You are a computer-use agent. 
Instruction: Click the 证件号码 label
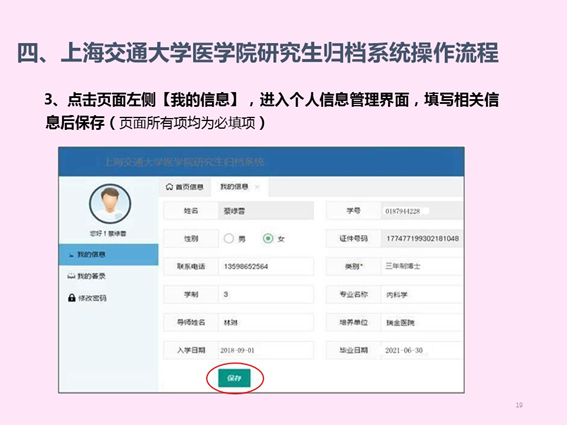(x=353, y=238)
